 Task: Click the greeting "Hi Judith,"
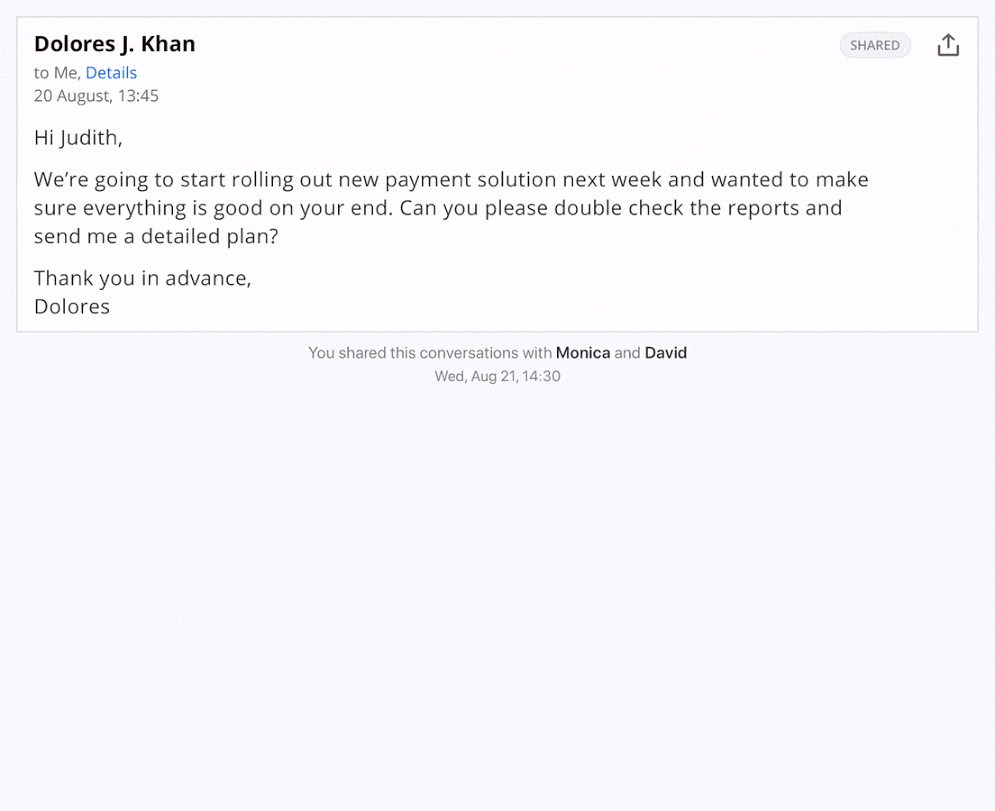(78, 137)
